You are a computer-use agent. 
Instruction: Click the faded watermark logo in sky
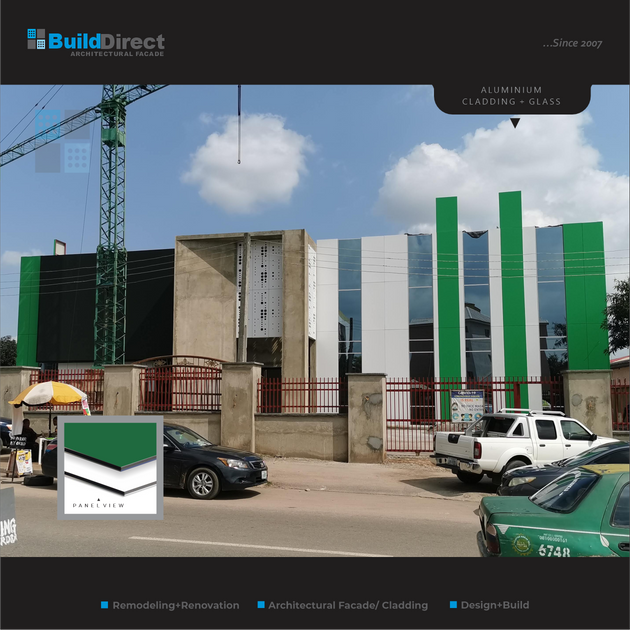63,141
